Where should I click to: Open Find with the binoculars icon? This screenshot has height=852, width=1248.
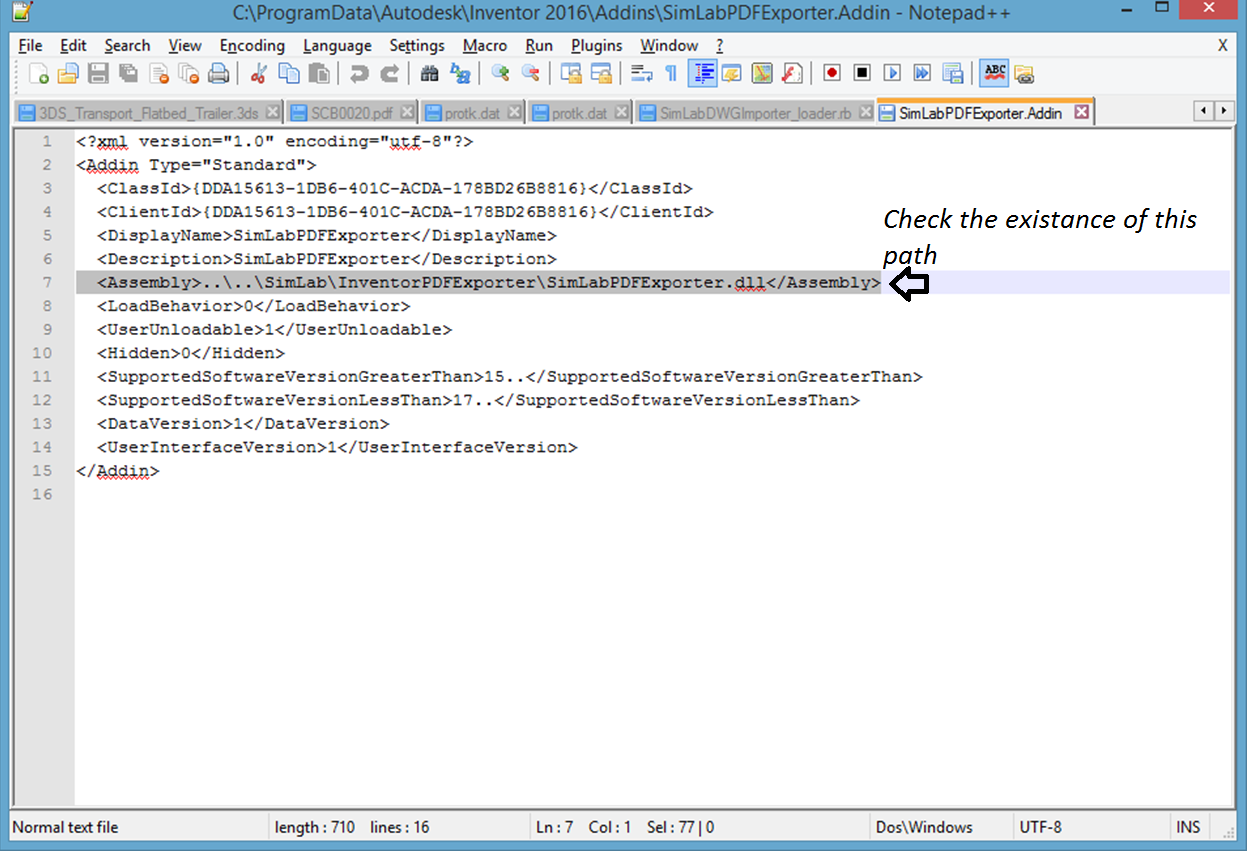(430, 73)
